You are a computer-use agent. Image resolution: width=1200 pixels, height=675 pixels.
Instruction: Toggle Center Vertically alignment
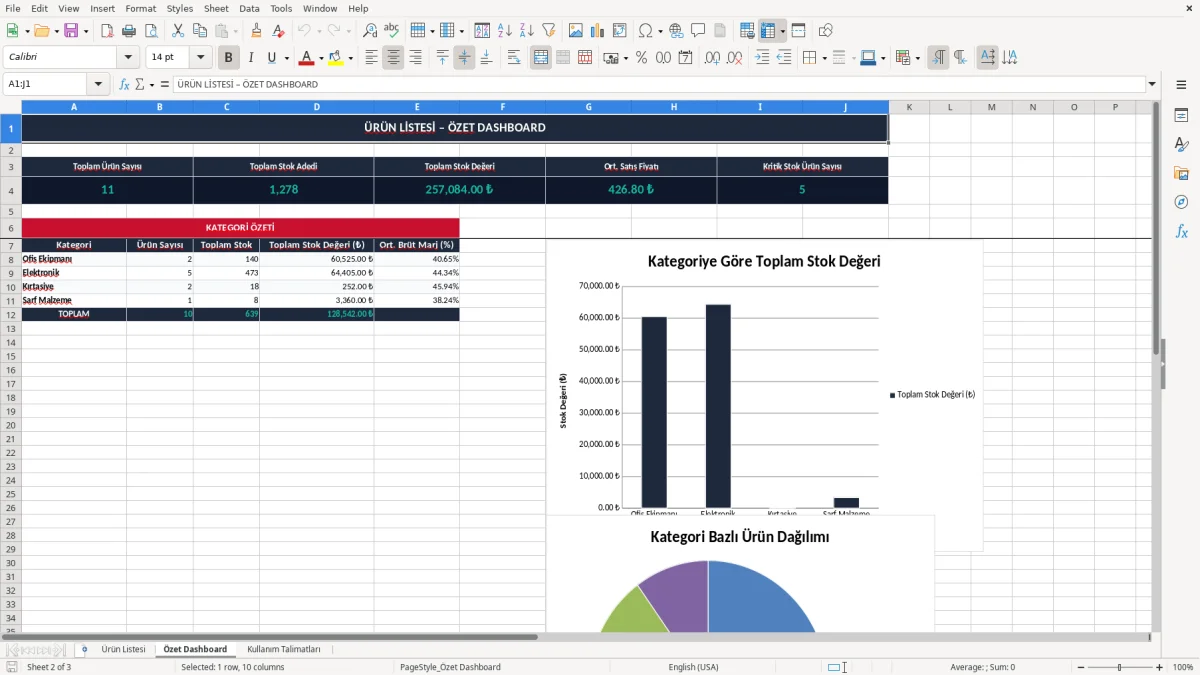click(464, 58)
